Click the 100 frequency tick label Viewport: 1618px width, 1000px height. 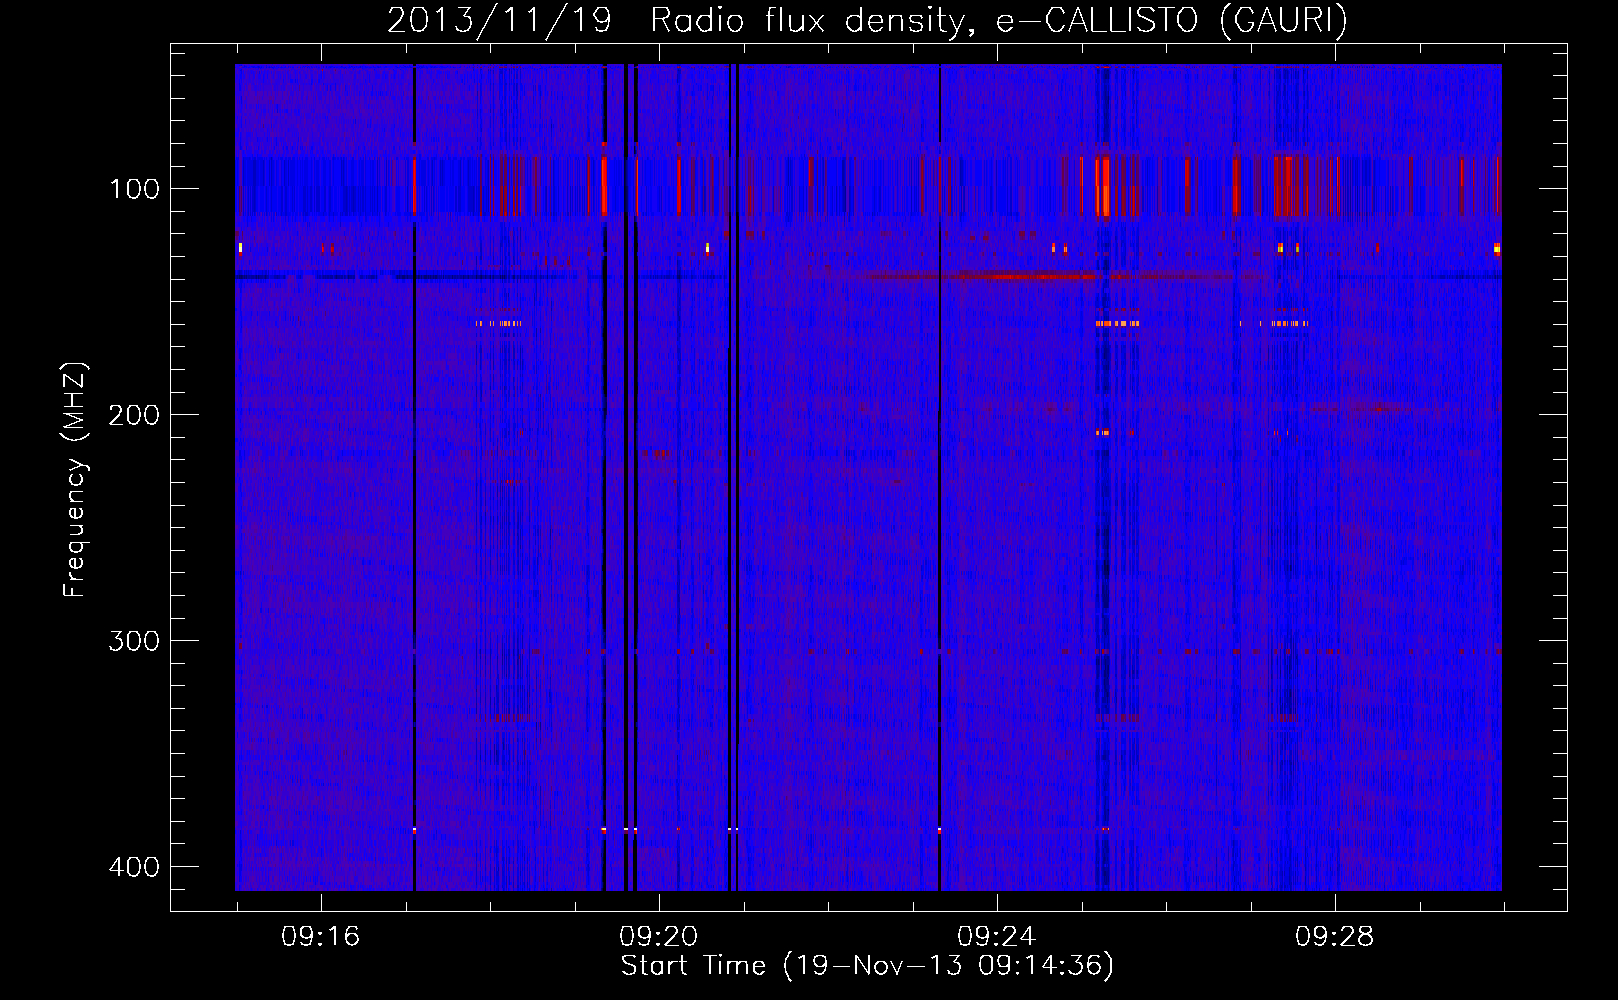click(x=134, y=189)
